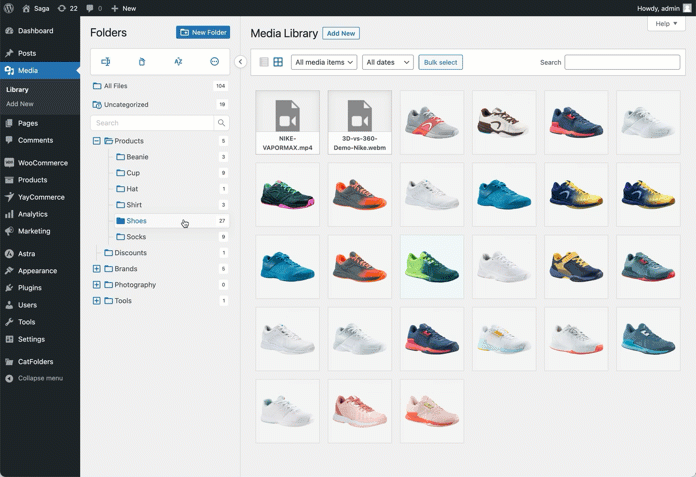Expand the Tools folder
Screen dimensions: 696x477
(96, 300)
